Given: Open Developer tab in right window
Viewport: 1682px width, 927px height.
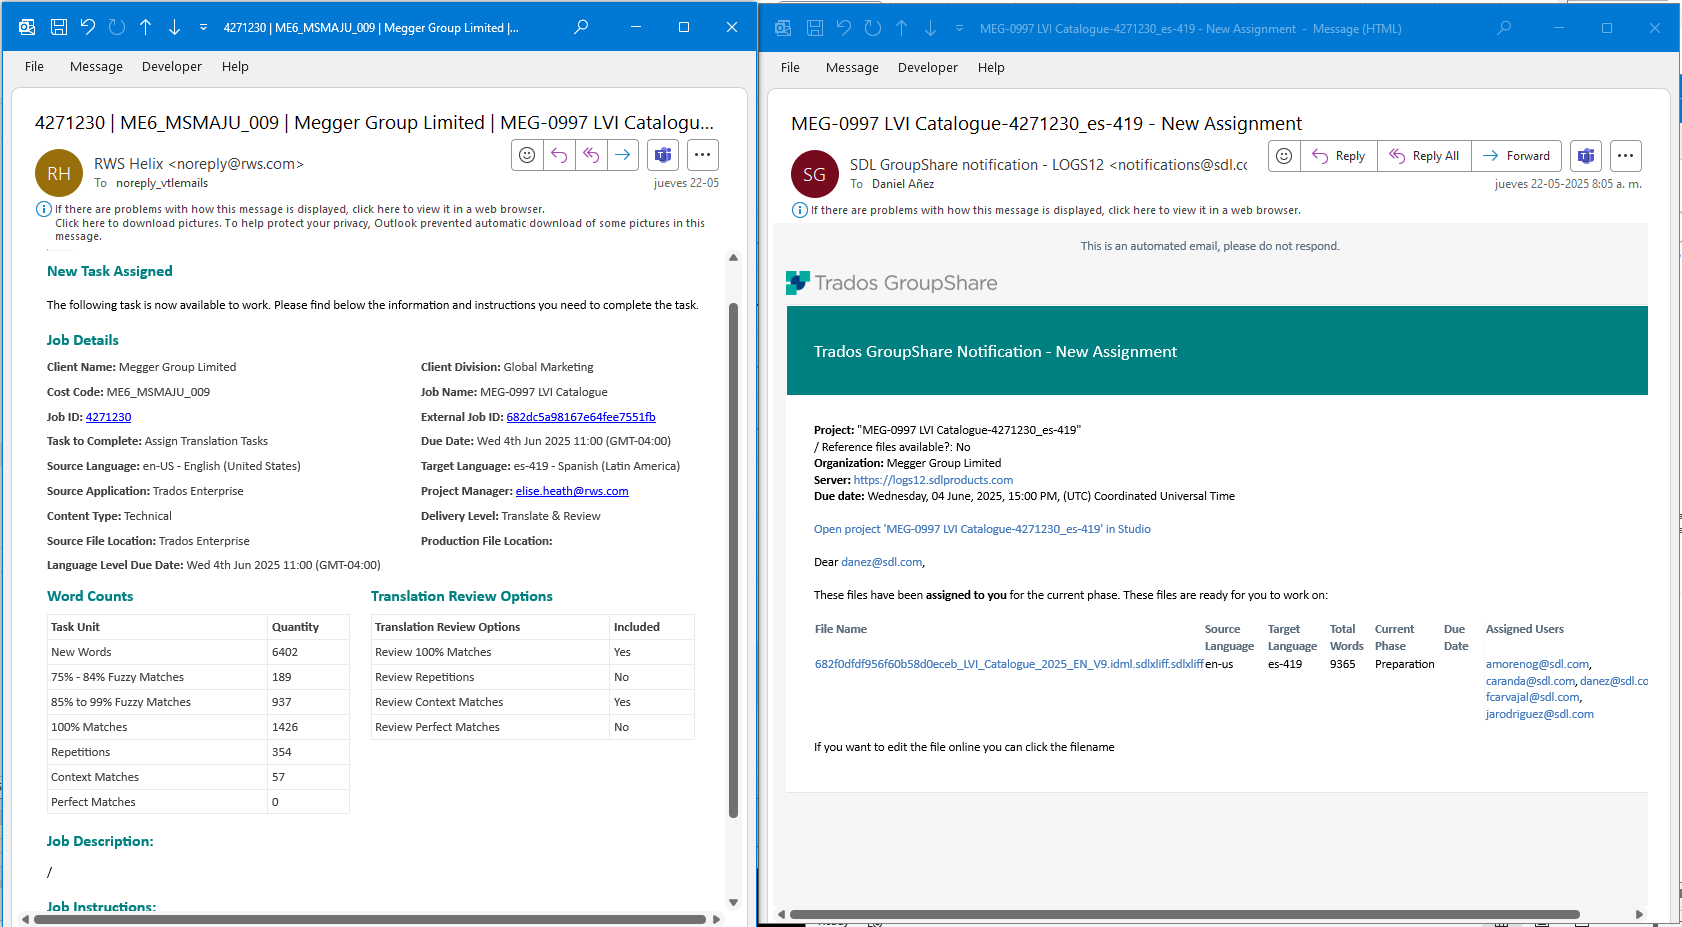Looking at the screenshot, I should pos(928,67).
